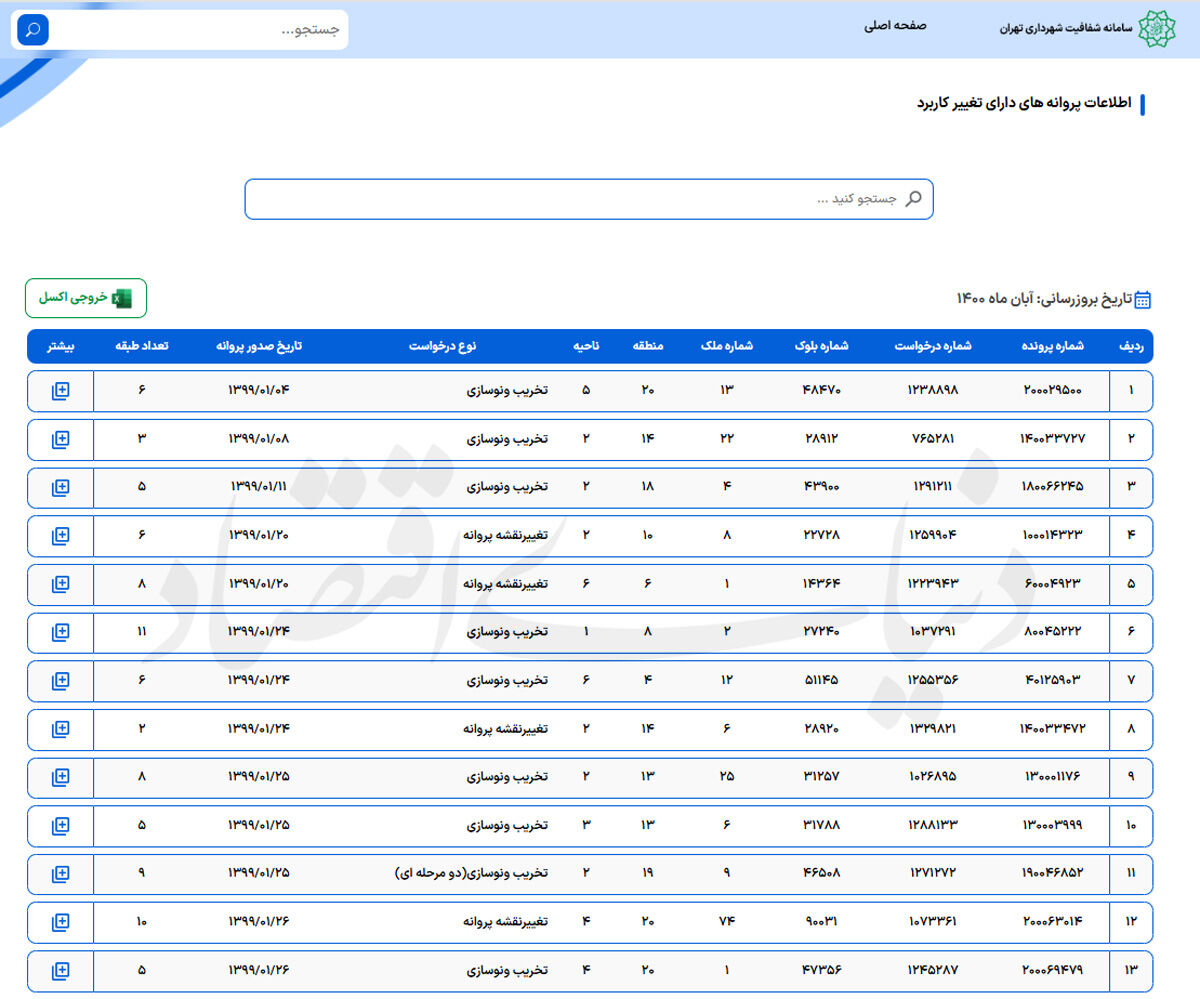Click request number ۱۲۷۱۲۷۲ in row 11
Screen dimensions: 1200x999
click(x=933, y=873)
